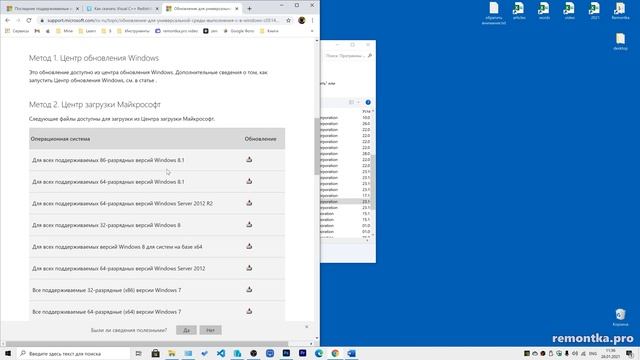Click the taskbar clock
Screen dimensions: 640x360
pyautogui.click(x=611, y=353)
